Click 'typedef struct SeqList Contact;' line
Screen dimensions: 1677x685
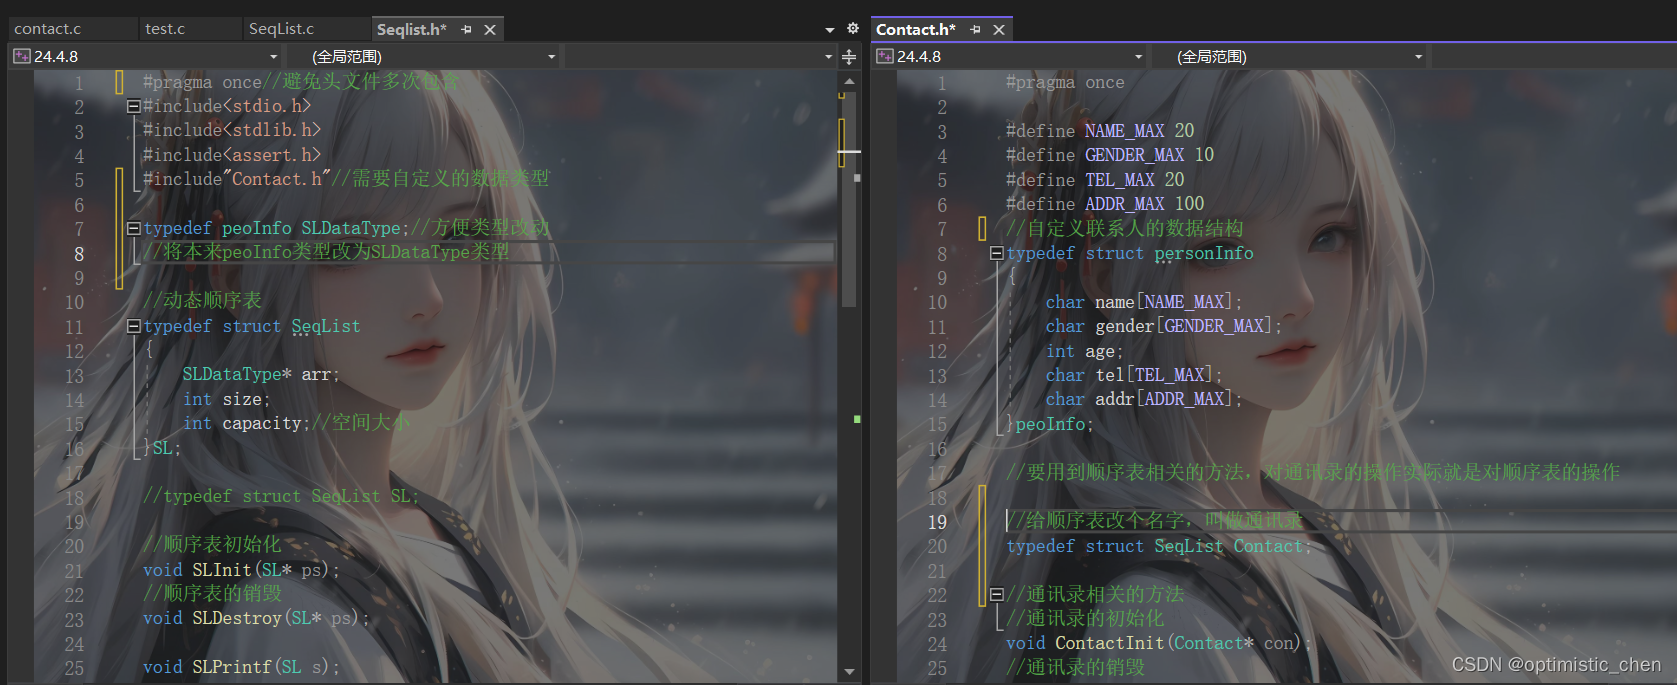point(1159,546)
